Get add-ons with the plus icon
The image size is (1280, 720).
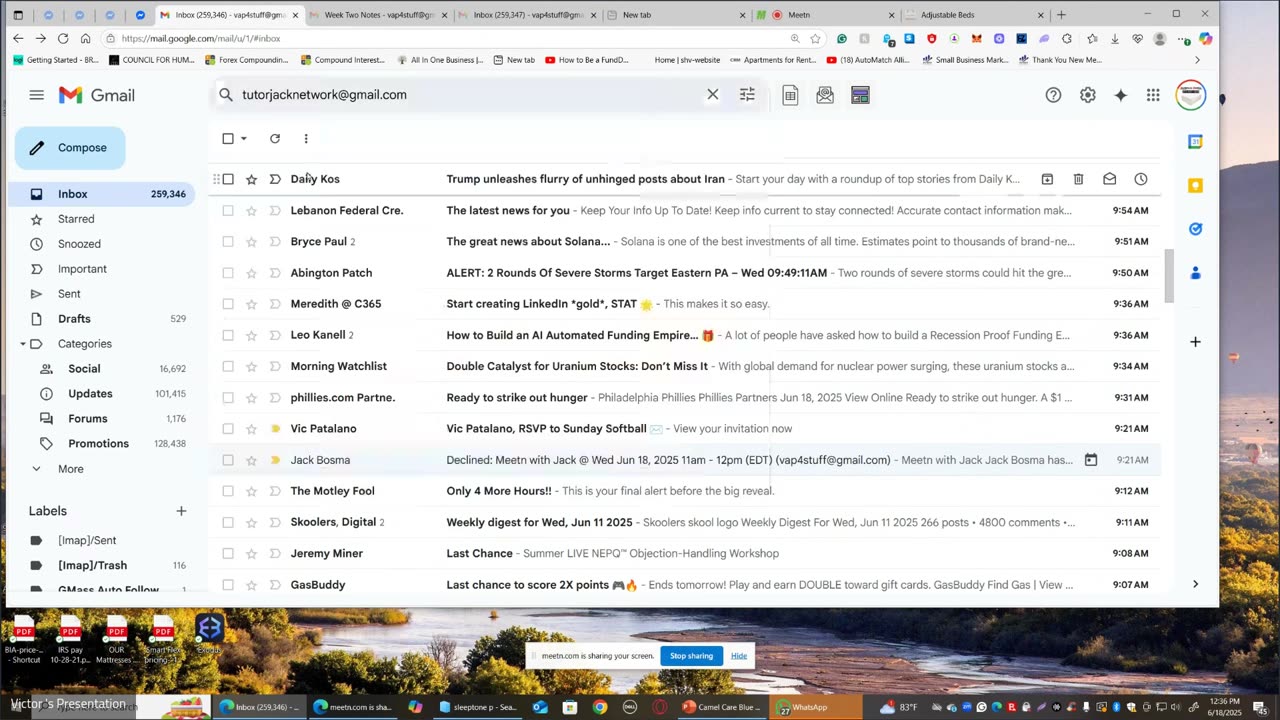1195,342
